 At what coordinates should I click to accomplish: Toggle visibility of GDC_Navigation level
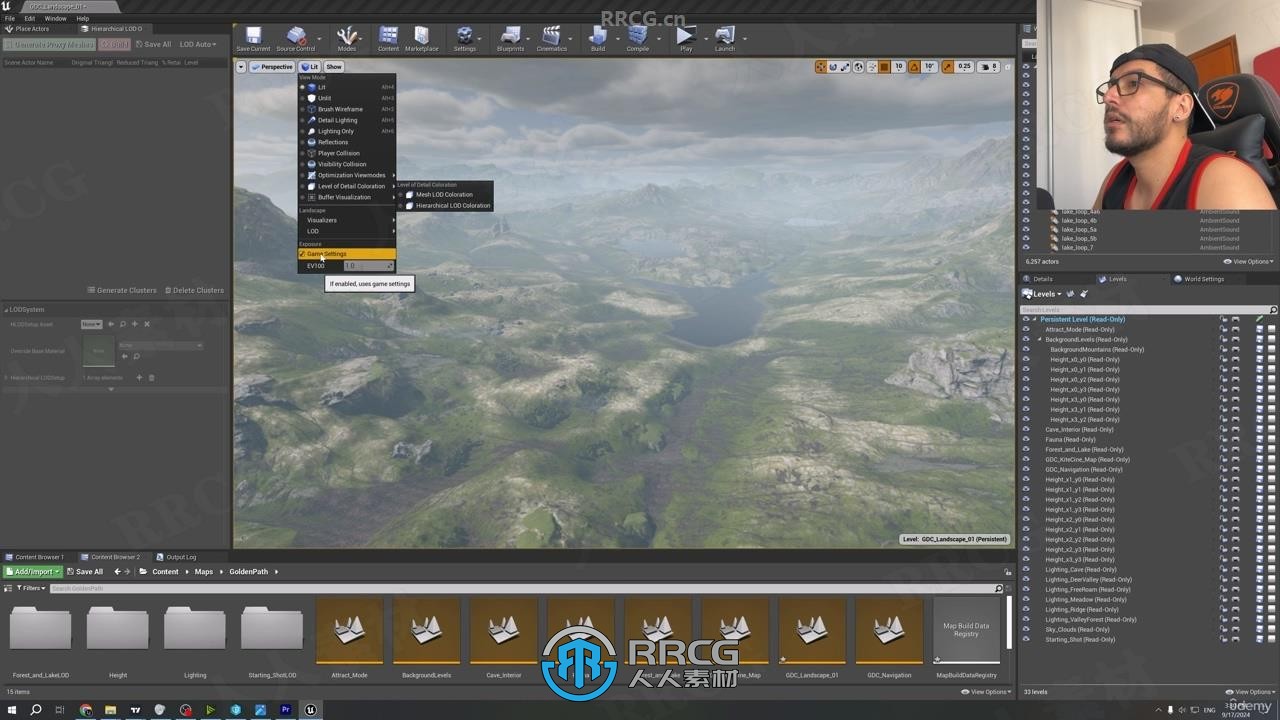tap(1026, 469)
